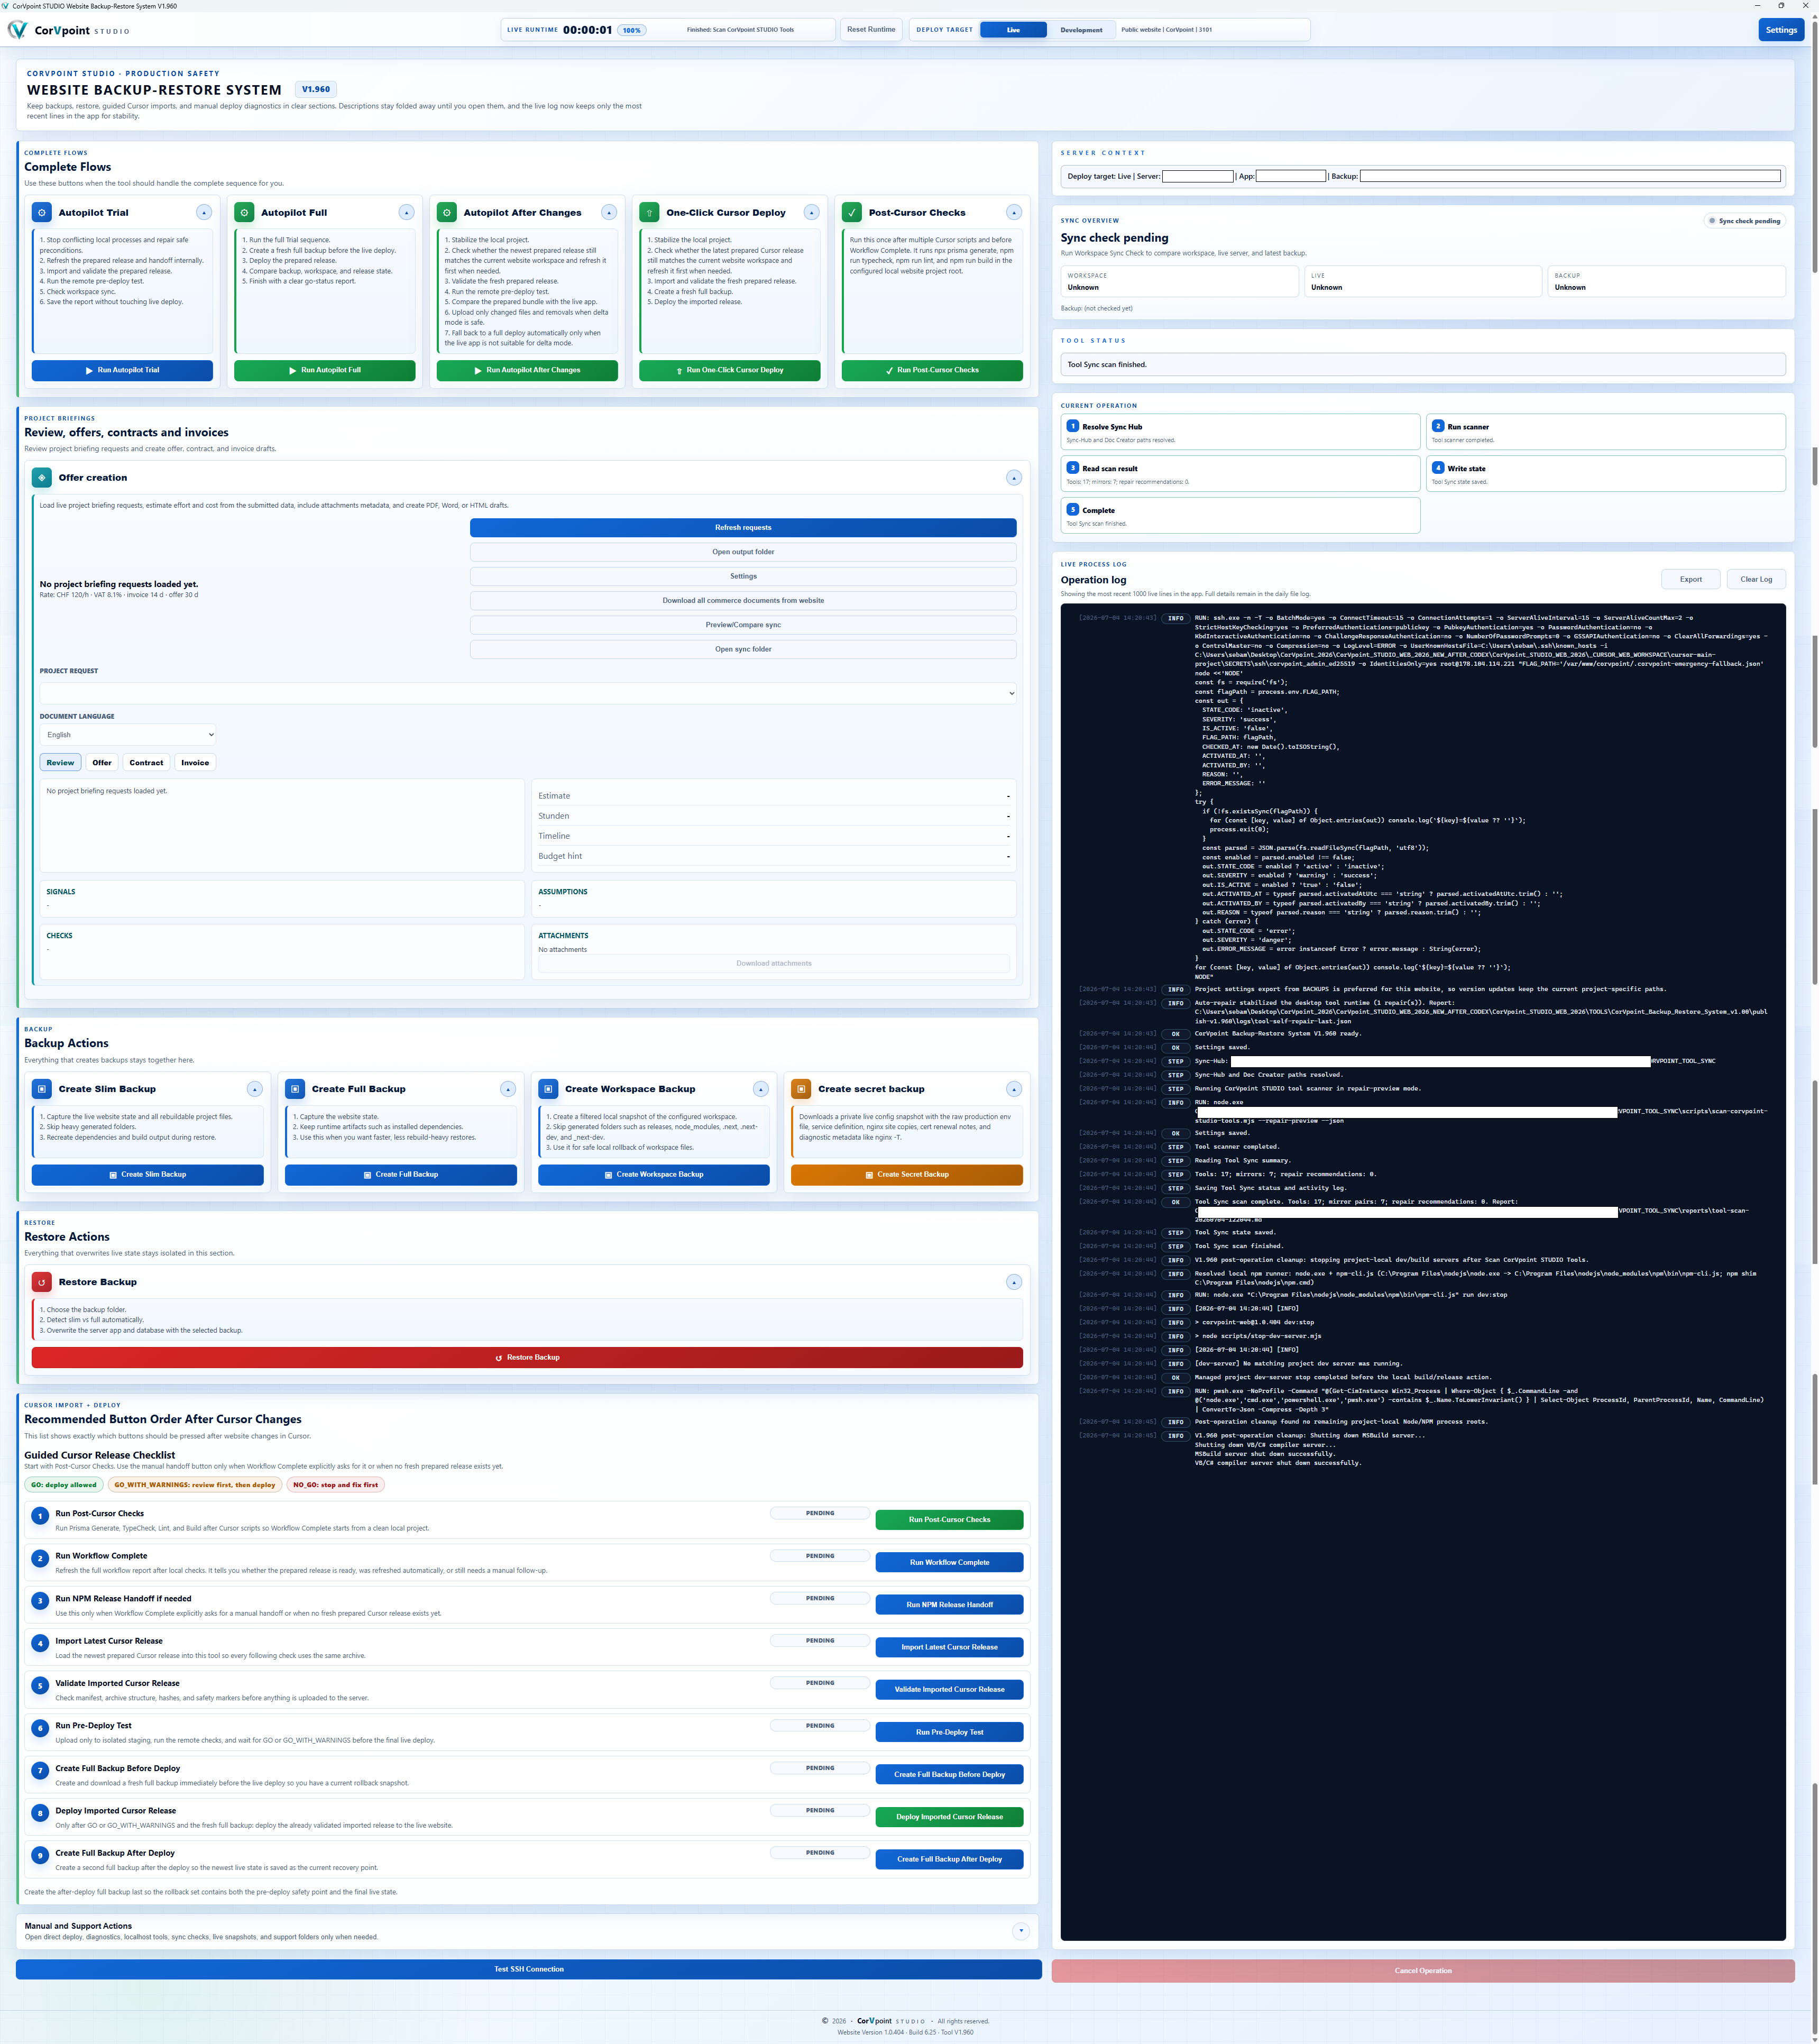Collapse the Autopilot After Changes card
This screenshot has height=2044, width=1819.
(609, 212)
